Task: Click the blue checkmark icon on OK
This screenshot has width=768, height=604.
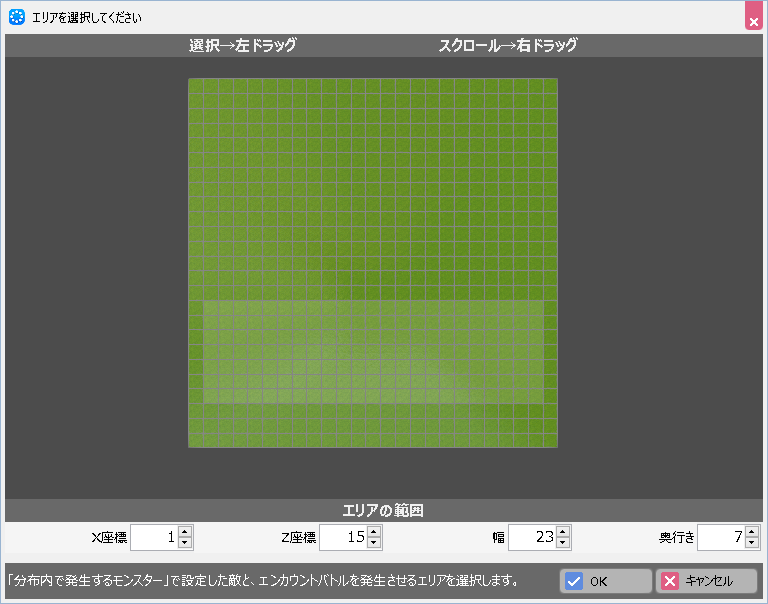Action: [x=574, y=581]
